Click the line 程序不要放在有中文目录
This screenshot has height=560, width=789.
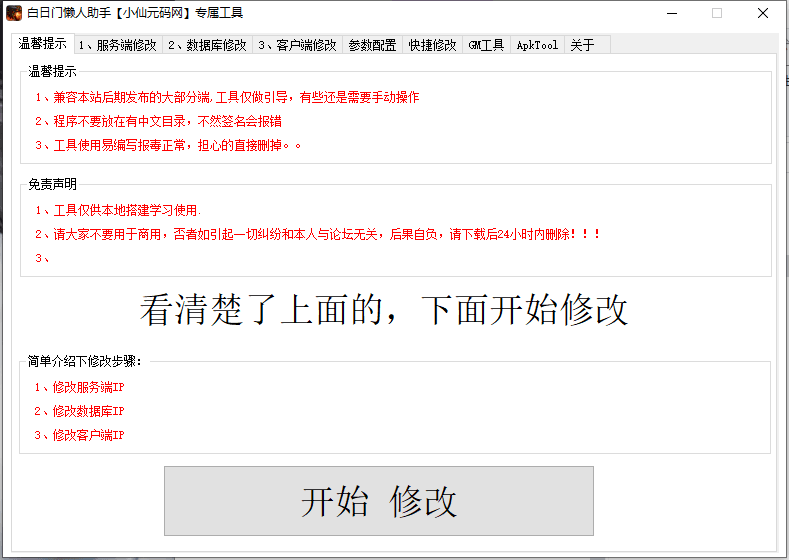click(158, 121)
